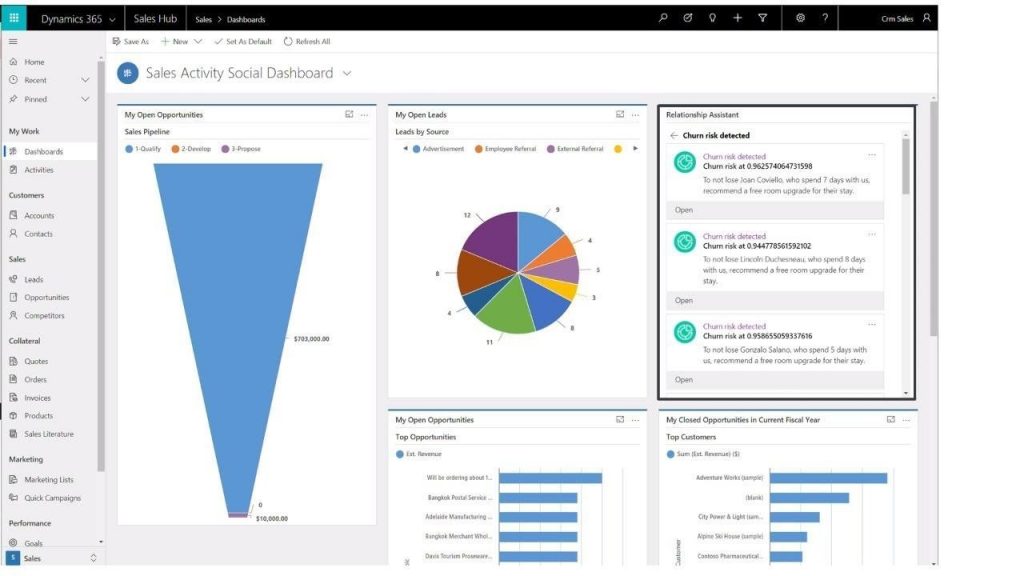
Task: Go back in Relationship Assistant panel
Action: coord(673,135)
